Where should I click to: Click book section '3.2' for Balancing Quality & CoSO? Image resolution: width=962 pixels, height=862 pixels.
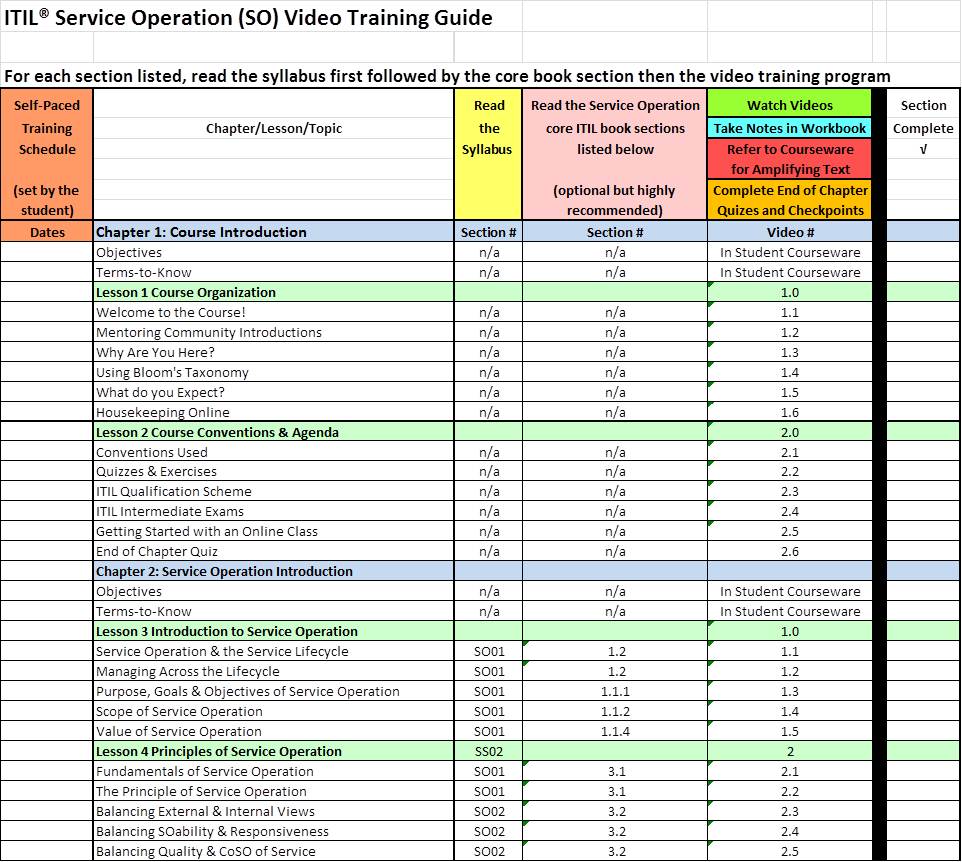pyautogui.click(x=615, y=851)
